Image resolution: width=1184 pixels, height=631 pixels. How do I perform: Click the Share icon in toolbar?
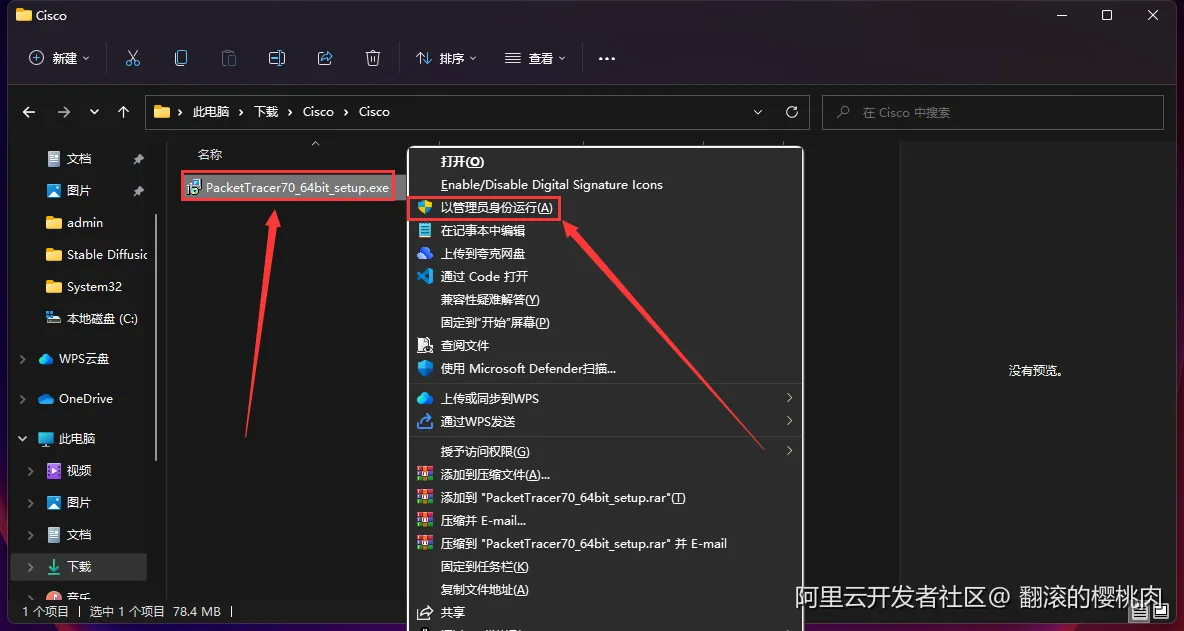(325, 58)
